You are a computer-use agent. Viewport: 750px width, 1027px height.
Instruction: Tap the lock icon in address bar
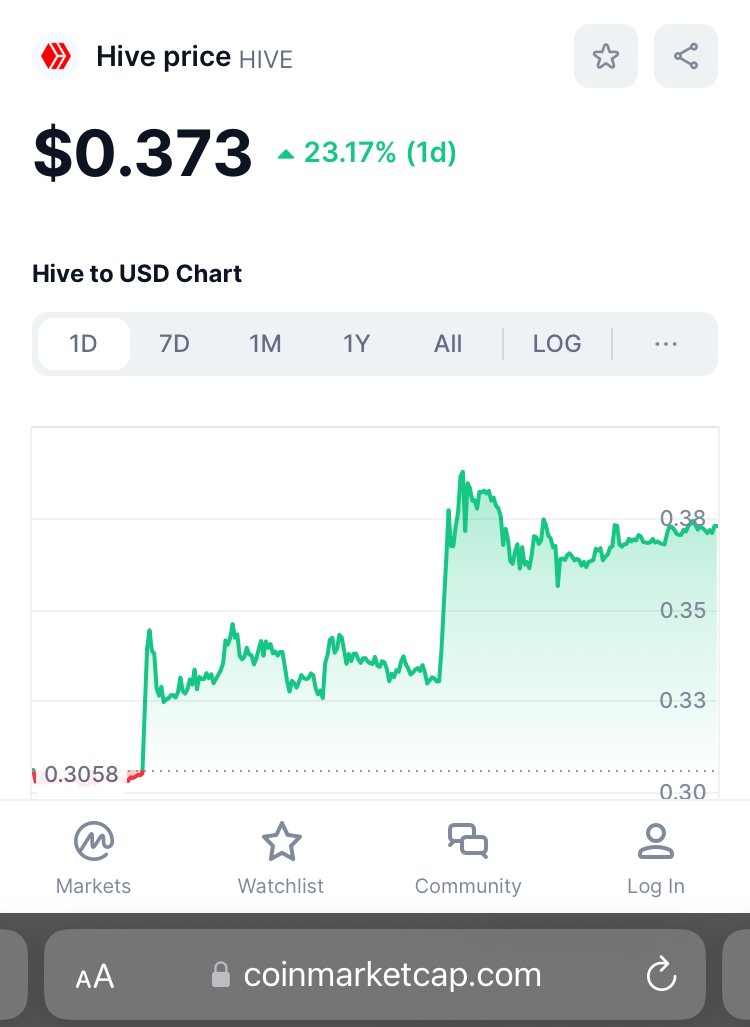(x=221, y=975)
